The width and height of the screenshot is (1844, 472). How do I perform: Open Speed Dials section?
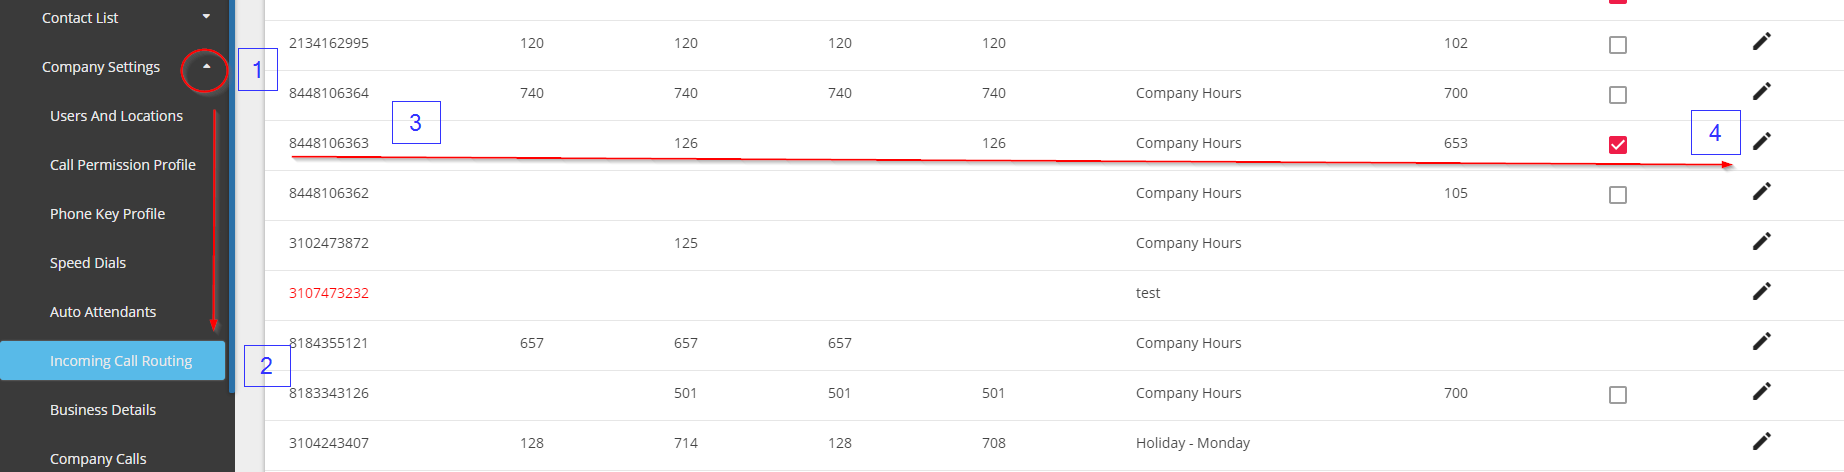[88, 263]
